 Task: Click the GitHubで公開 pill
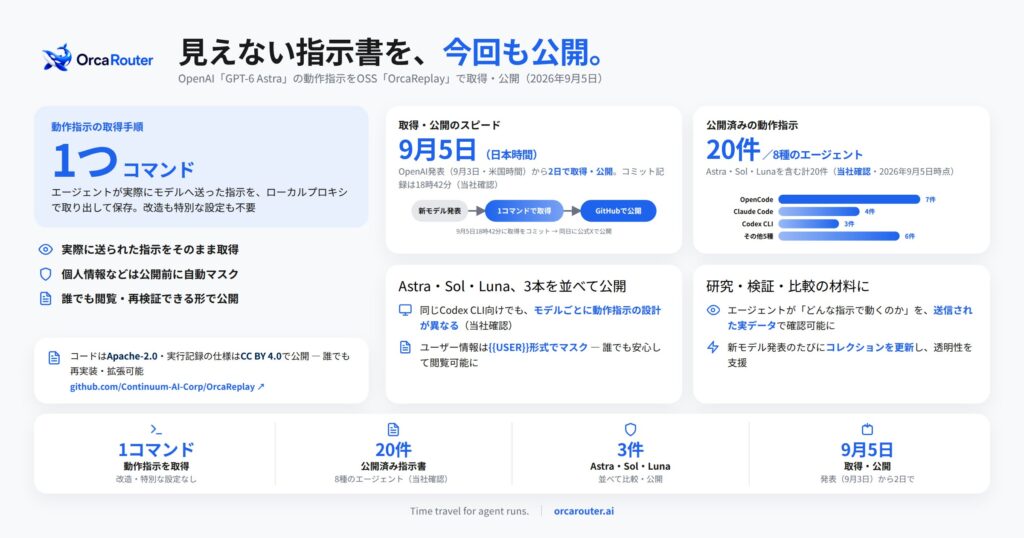pyautogui.click(x=618, y=211)
